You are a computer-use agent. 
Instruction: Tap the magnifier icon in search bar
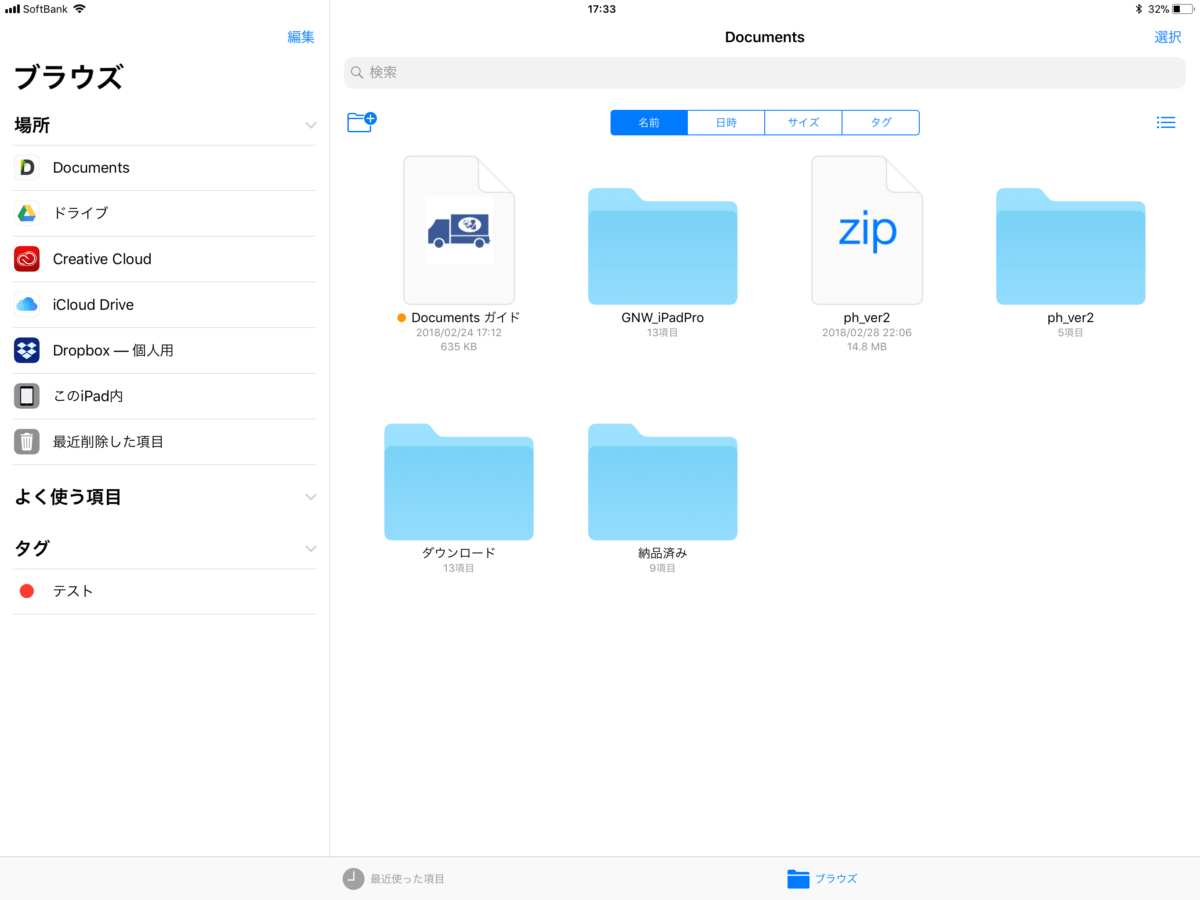coord(357,73)
